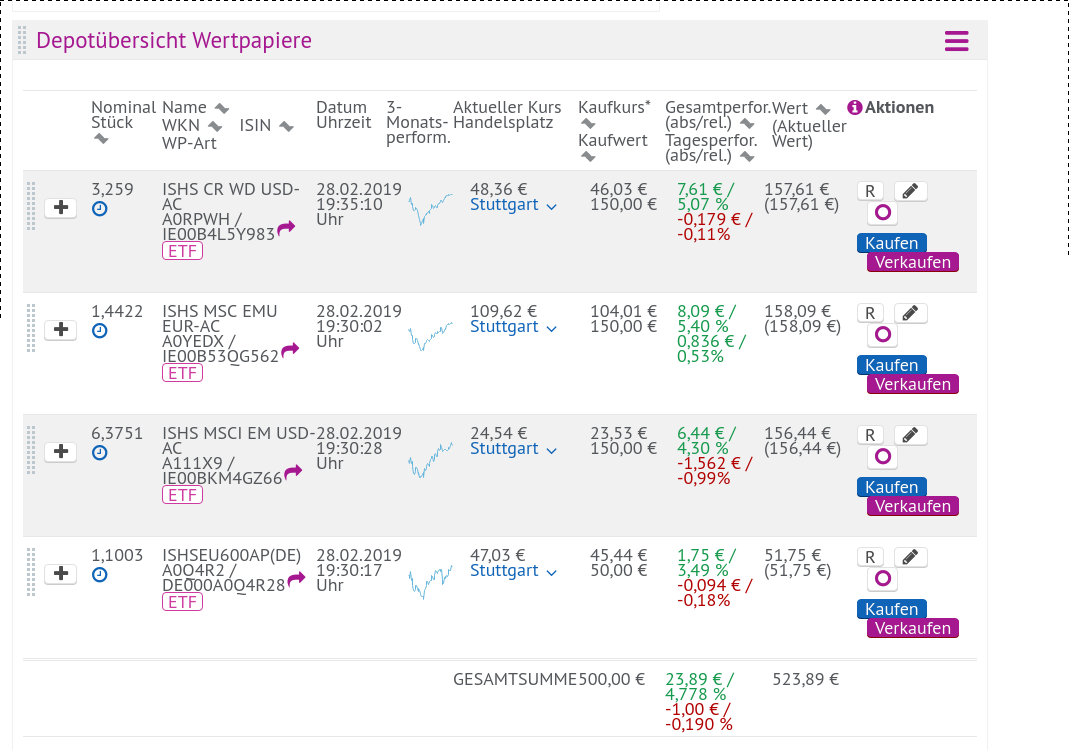Sort the table by ISIN column

point(286,126)
